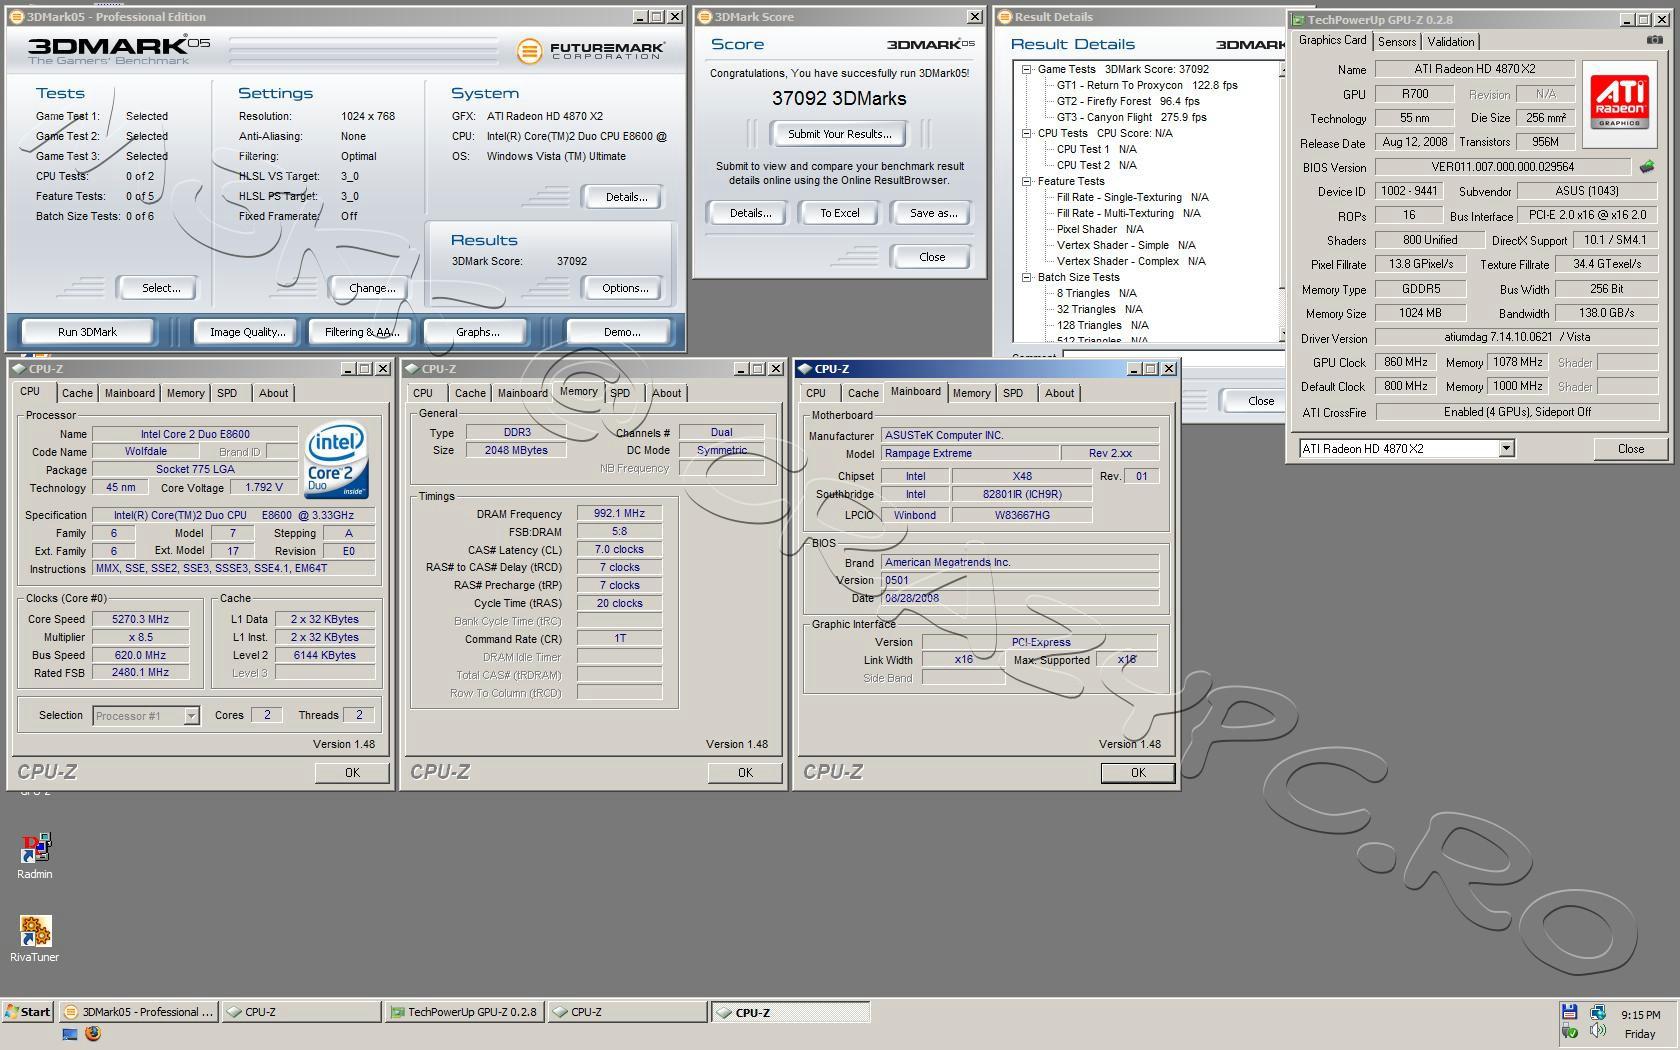Switch to the GPU-Z Validation tab

(1450, 41)
